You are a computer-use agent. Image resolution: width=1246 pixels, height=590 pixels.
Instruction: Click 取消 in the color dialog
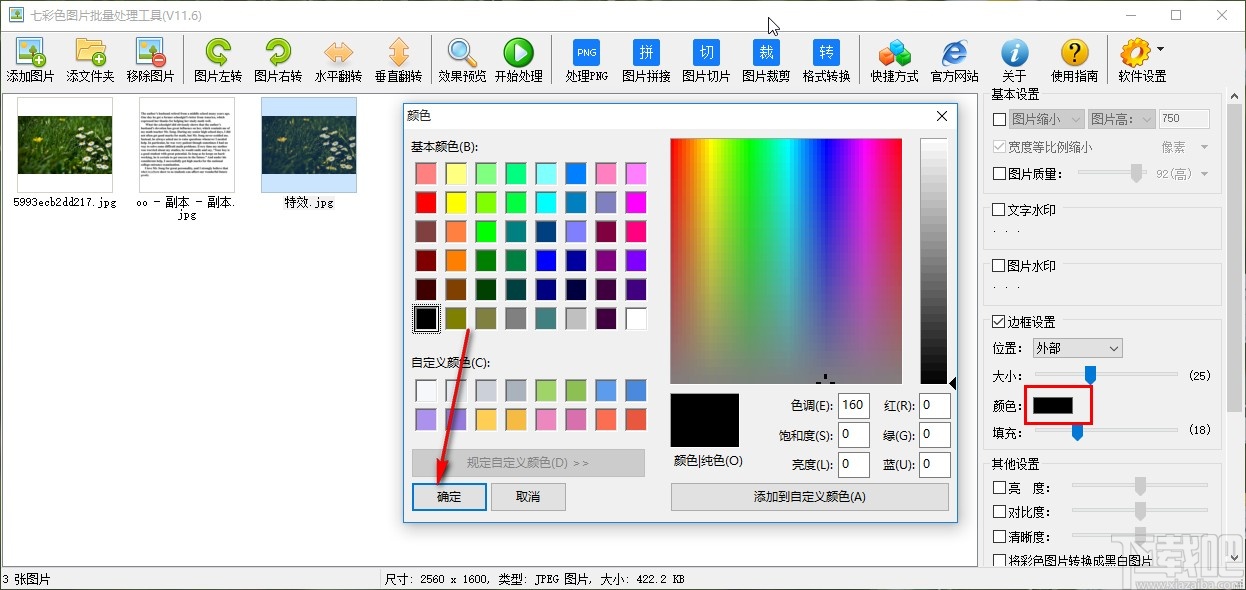528,497
